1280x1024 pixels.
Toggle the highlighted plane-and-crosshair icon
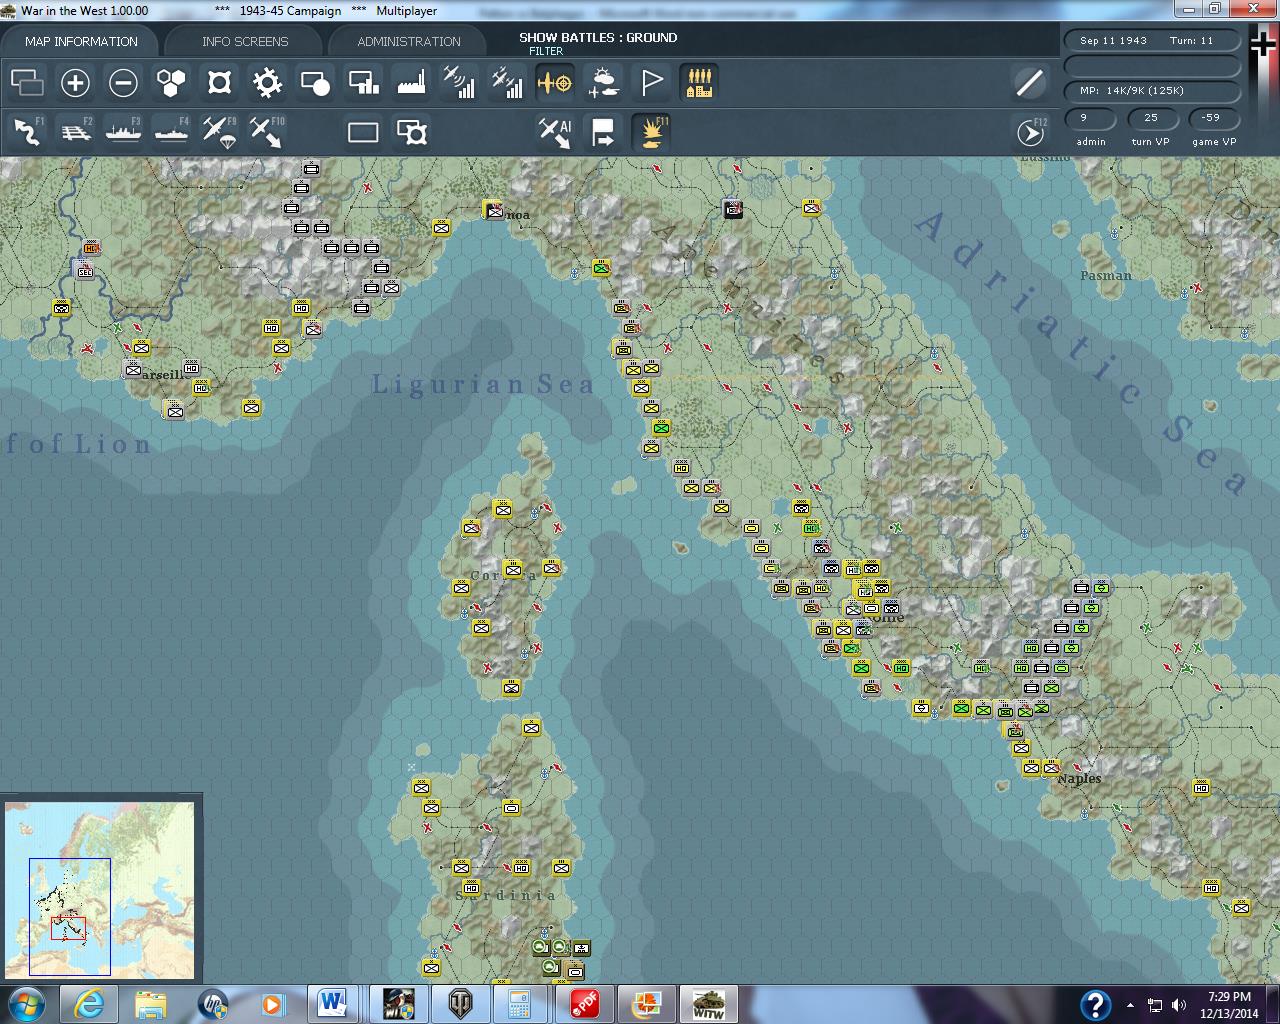click(x=555, y=83)
